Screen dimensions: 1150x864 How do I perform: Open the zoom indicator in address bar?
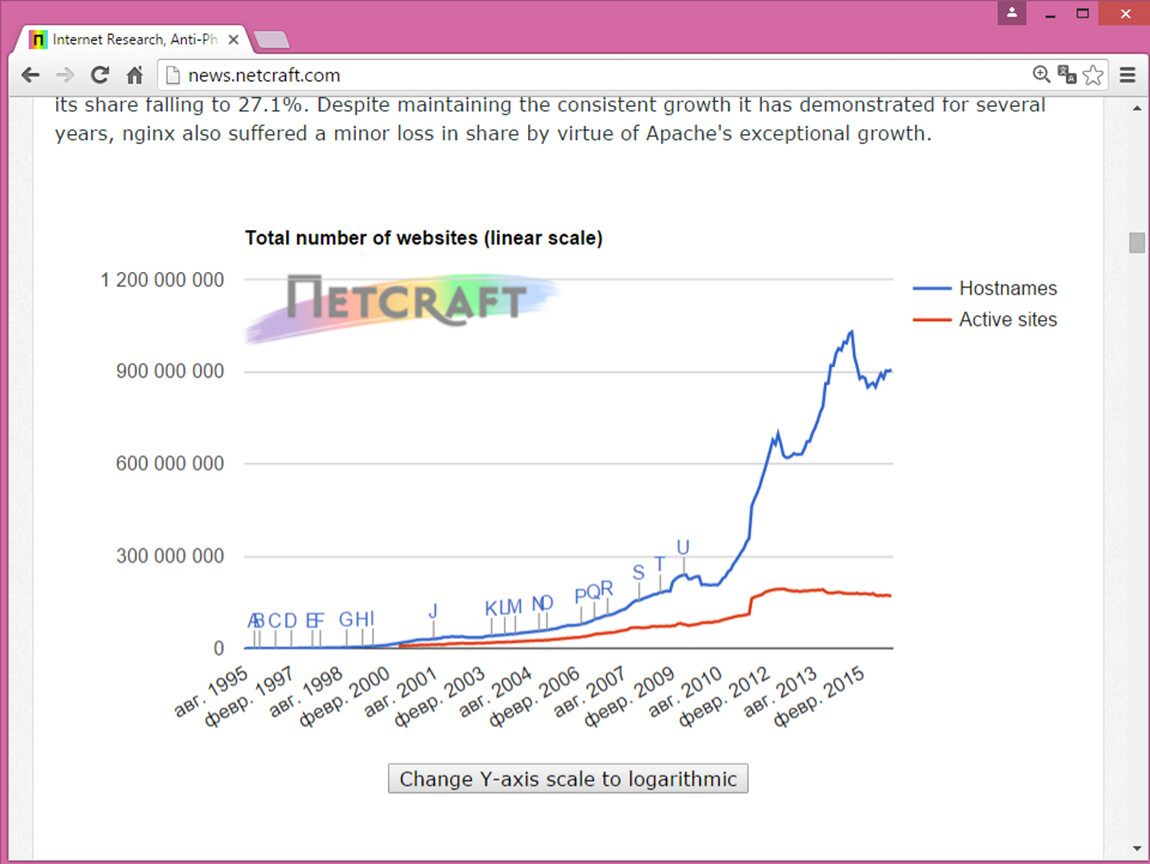pos(1041,75)
